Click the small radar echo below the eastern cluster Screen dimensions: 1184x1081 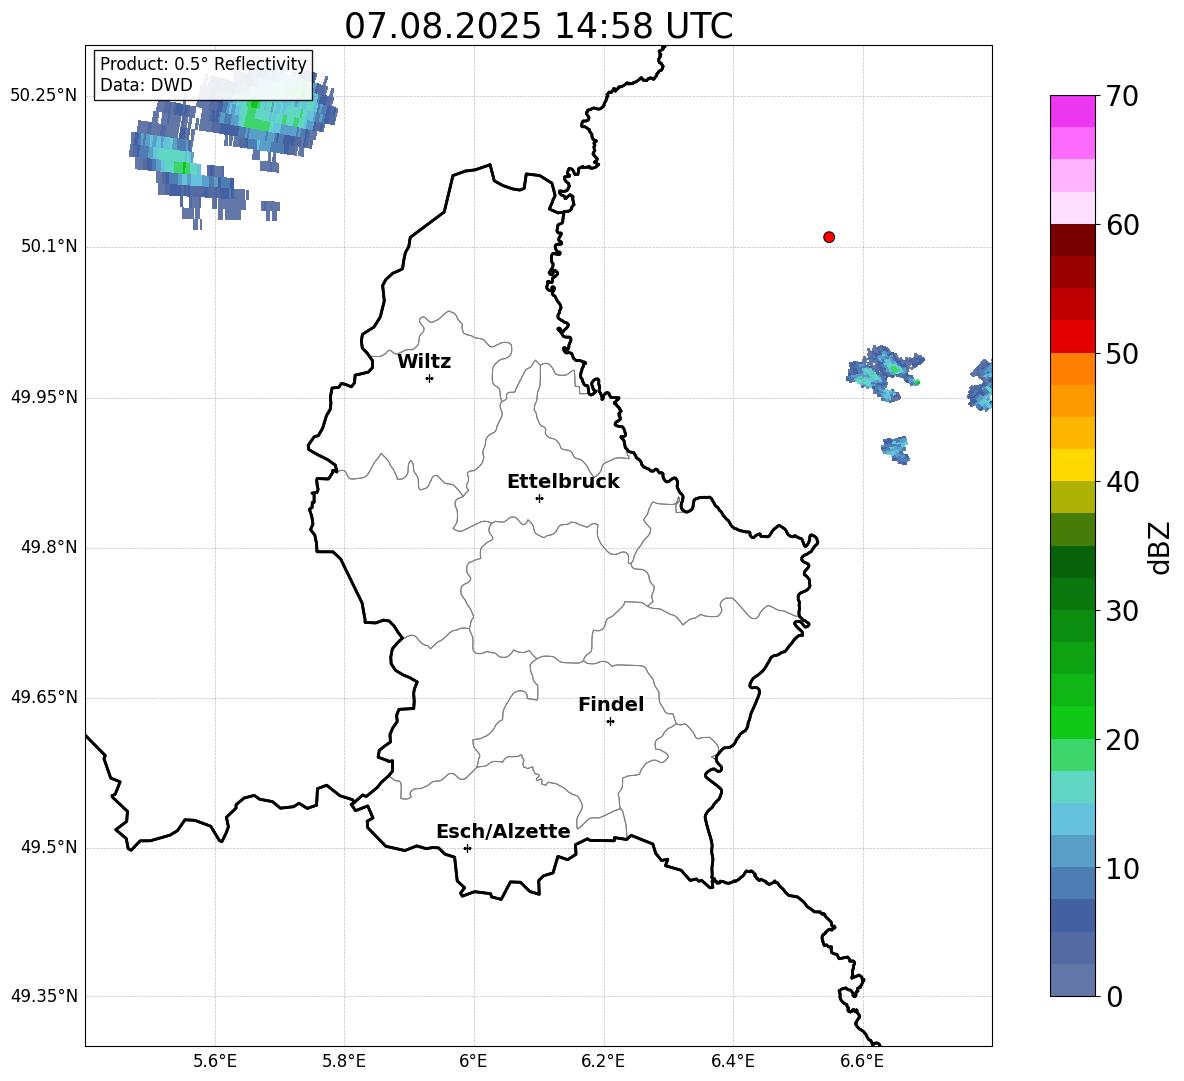pyautogui.click(x=896, y=449)
